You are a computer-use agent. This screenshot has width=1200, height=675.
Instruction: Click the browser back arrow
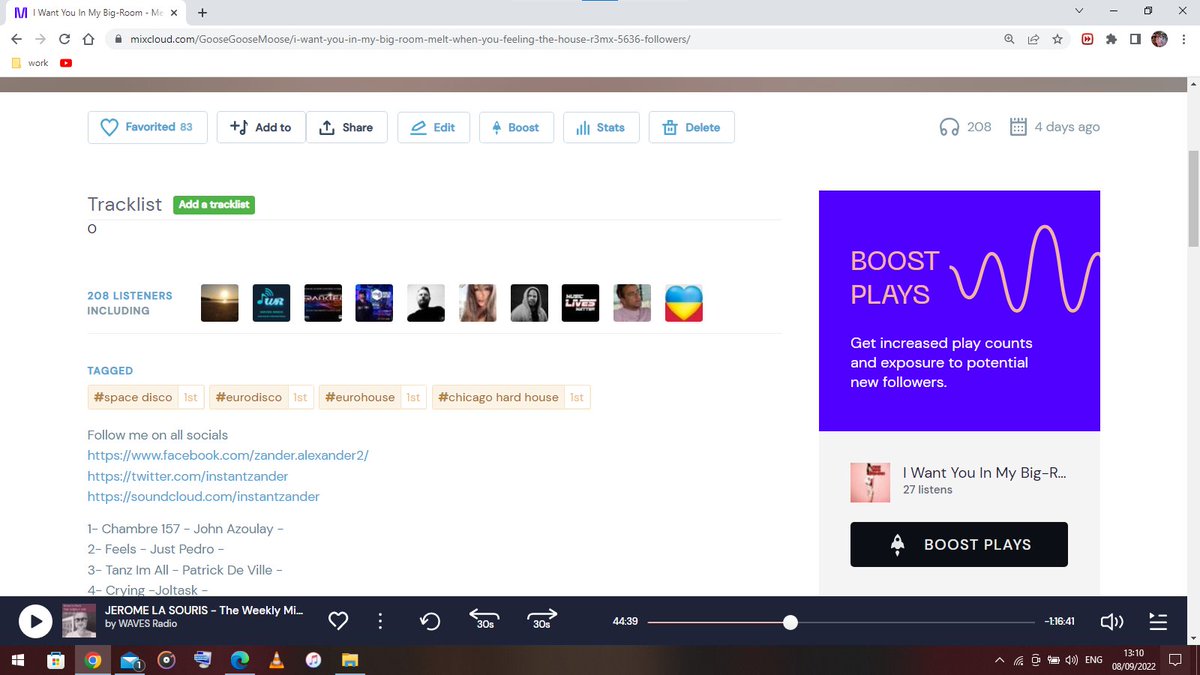[x=16, y=39]
